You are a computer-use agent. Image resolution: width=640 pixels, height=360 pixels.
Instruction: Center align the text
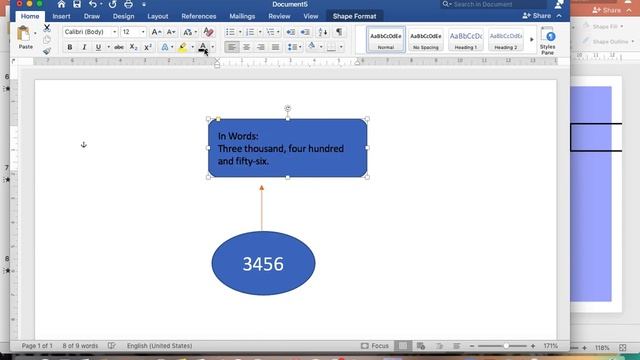pyautogui.click(x=246, y=47)
